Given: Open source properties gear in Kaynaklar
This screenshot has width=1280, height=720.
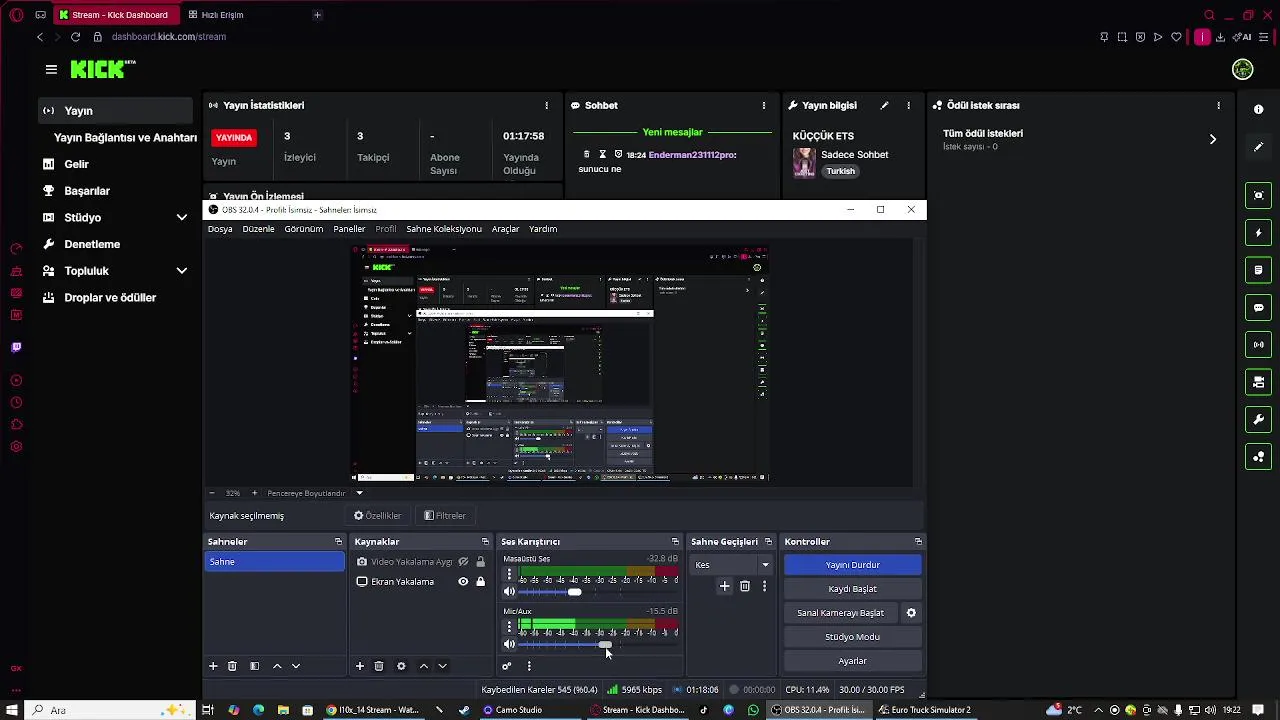Looking at the screenshot, I should point(401,666).
